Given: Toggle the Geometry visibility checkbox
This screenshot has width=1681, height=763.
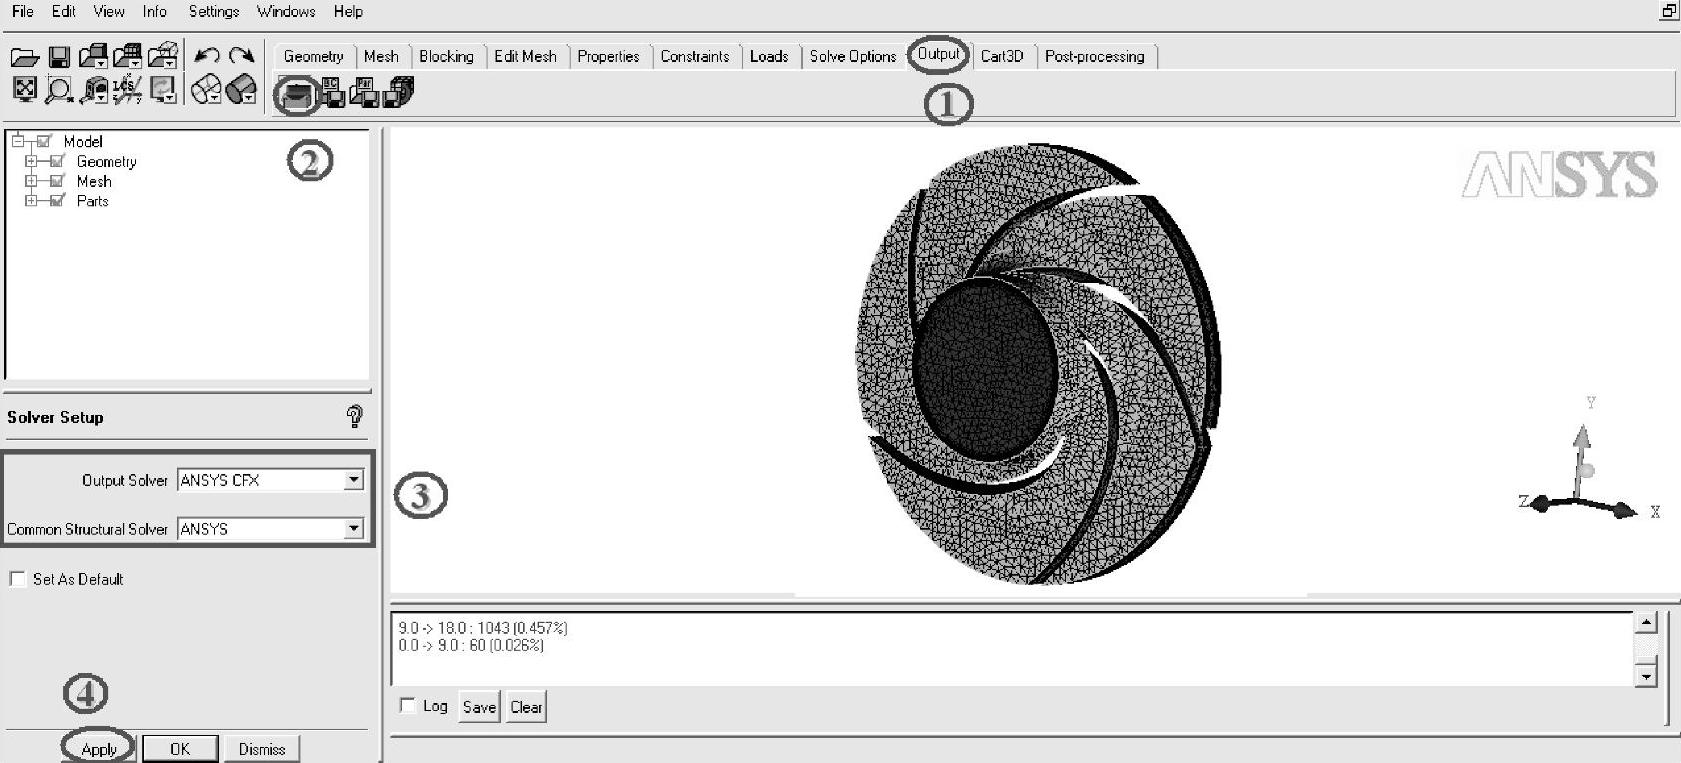Looking at the screenshot, I should click(57, 161).
